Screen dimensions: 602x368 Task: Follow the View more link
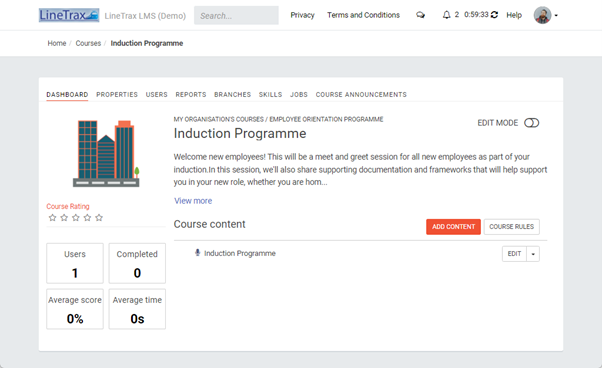[193, 201]
